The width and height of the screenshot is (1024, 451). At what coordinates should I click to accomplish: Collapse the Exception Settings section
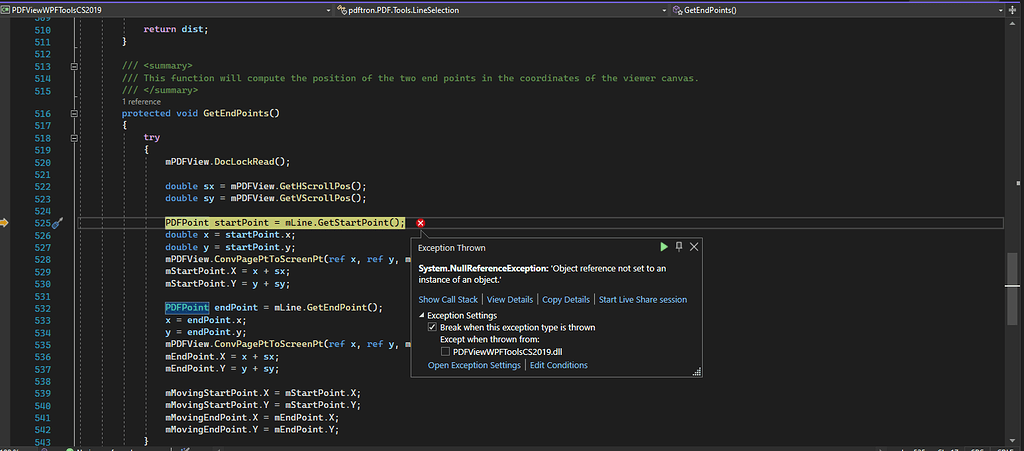tap(421, 316)
